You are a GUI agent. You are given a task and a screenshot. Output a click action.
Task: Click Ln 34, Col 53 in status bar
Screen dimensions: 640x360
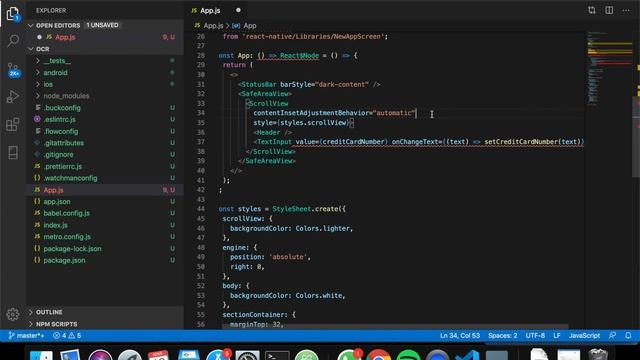coord(460,336)
